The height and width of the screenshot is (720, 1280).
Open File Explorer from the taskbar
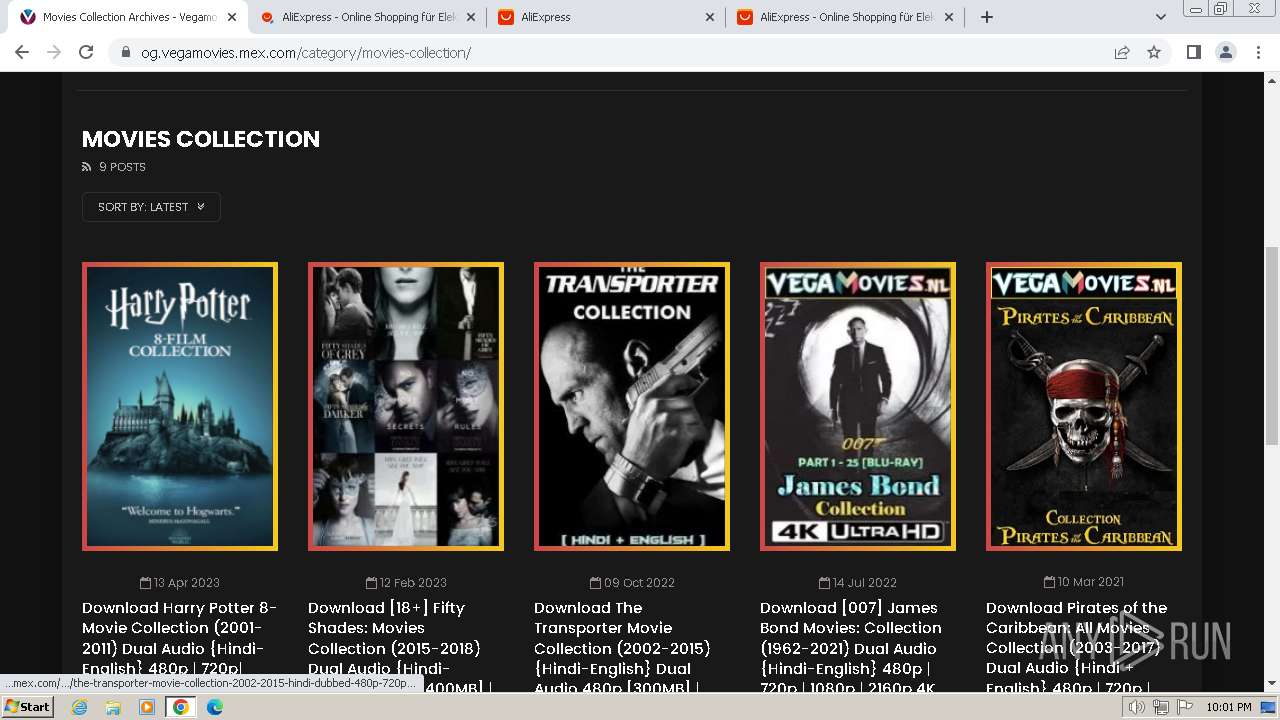pyautogui.click(x=113, y=707)
